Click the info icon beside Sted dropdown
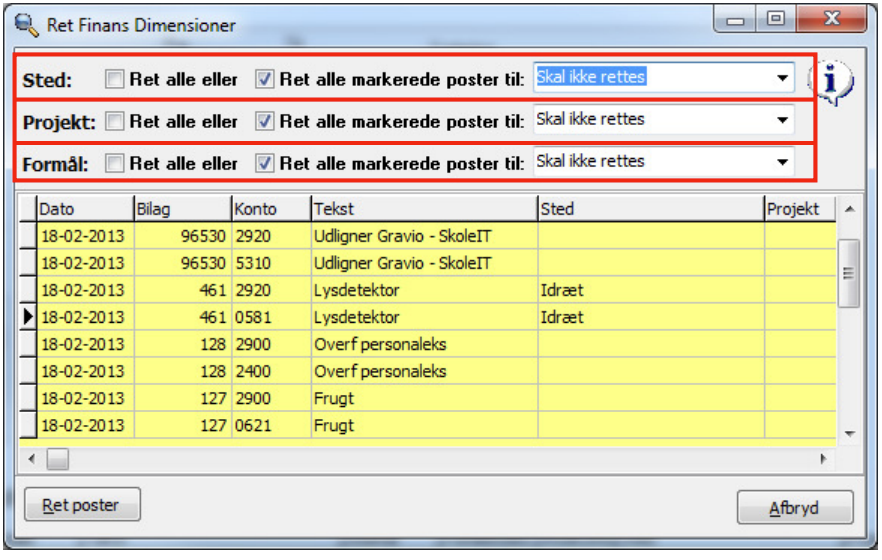This screenshot has width=882, height=560. point(832,82)
